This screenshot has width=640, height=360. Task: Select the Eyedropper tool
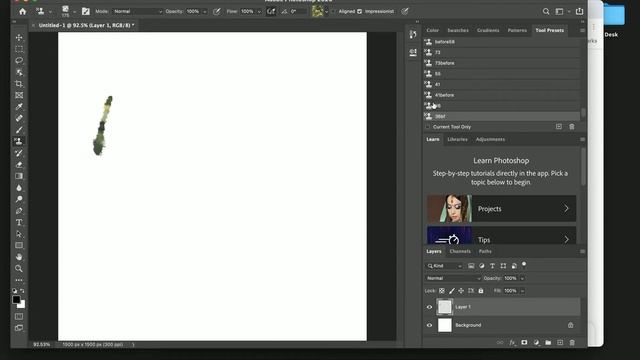point(19,107)
